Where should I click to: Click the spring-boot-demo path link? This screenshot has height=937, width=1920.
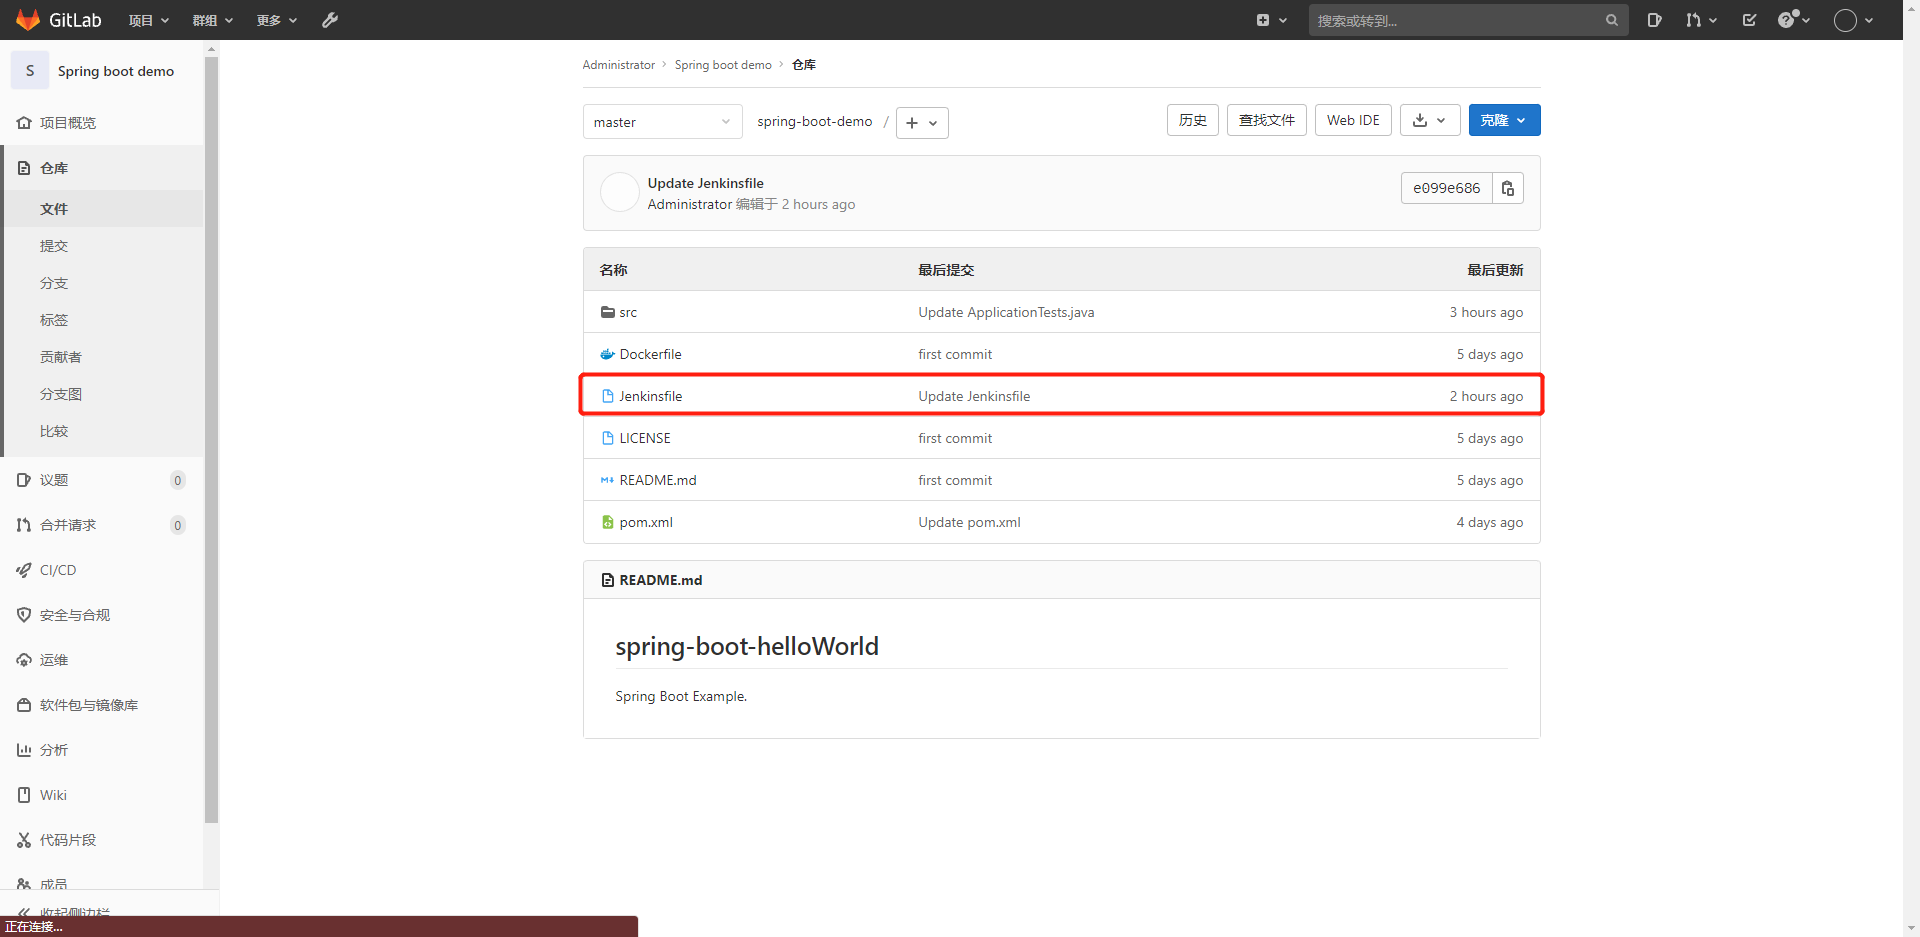pyautogui.click(x=814, y=121)
